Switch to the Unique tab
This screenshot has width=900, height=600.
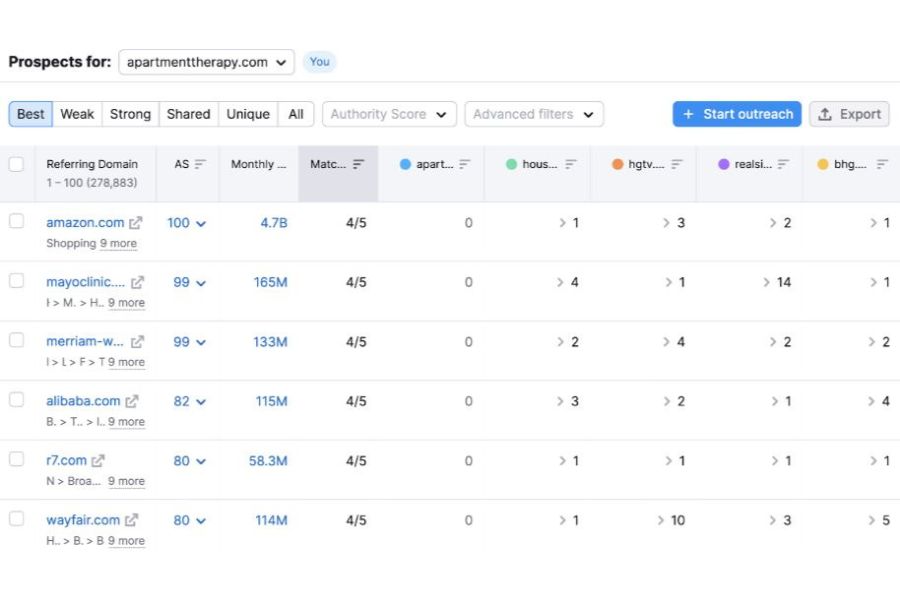point(248,114)
